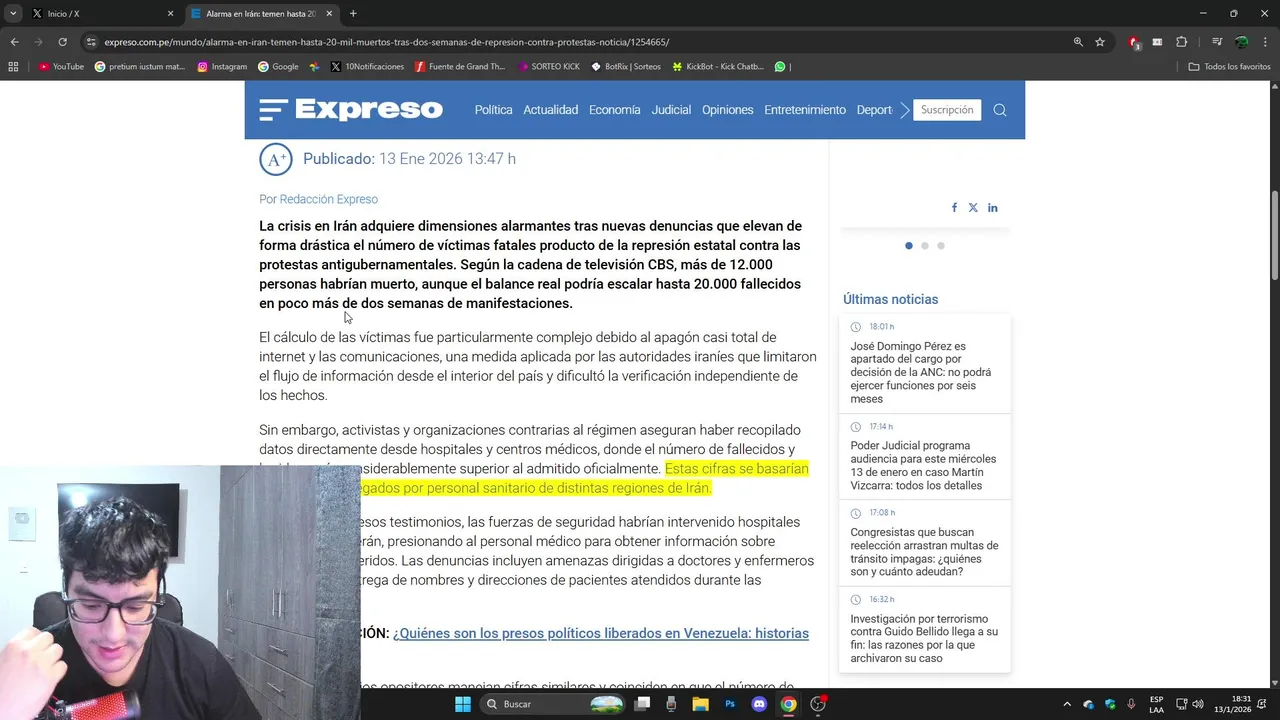The height and width of the screenshot is (720, 1280).
Task: Share the article on LinkedIn
Action: [x=993, y=208]
